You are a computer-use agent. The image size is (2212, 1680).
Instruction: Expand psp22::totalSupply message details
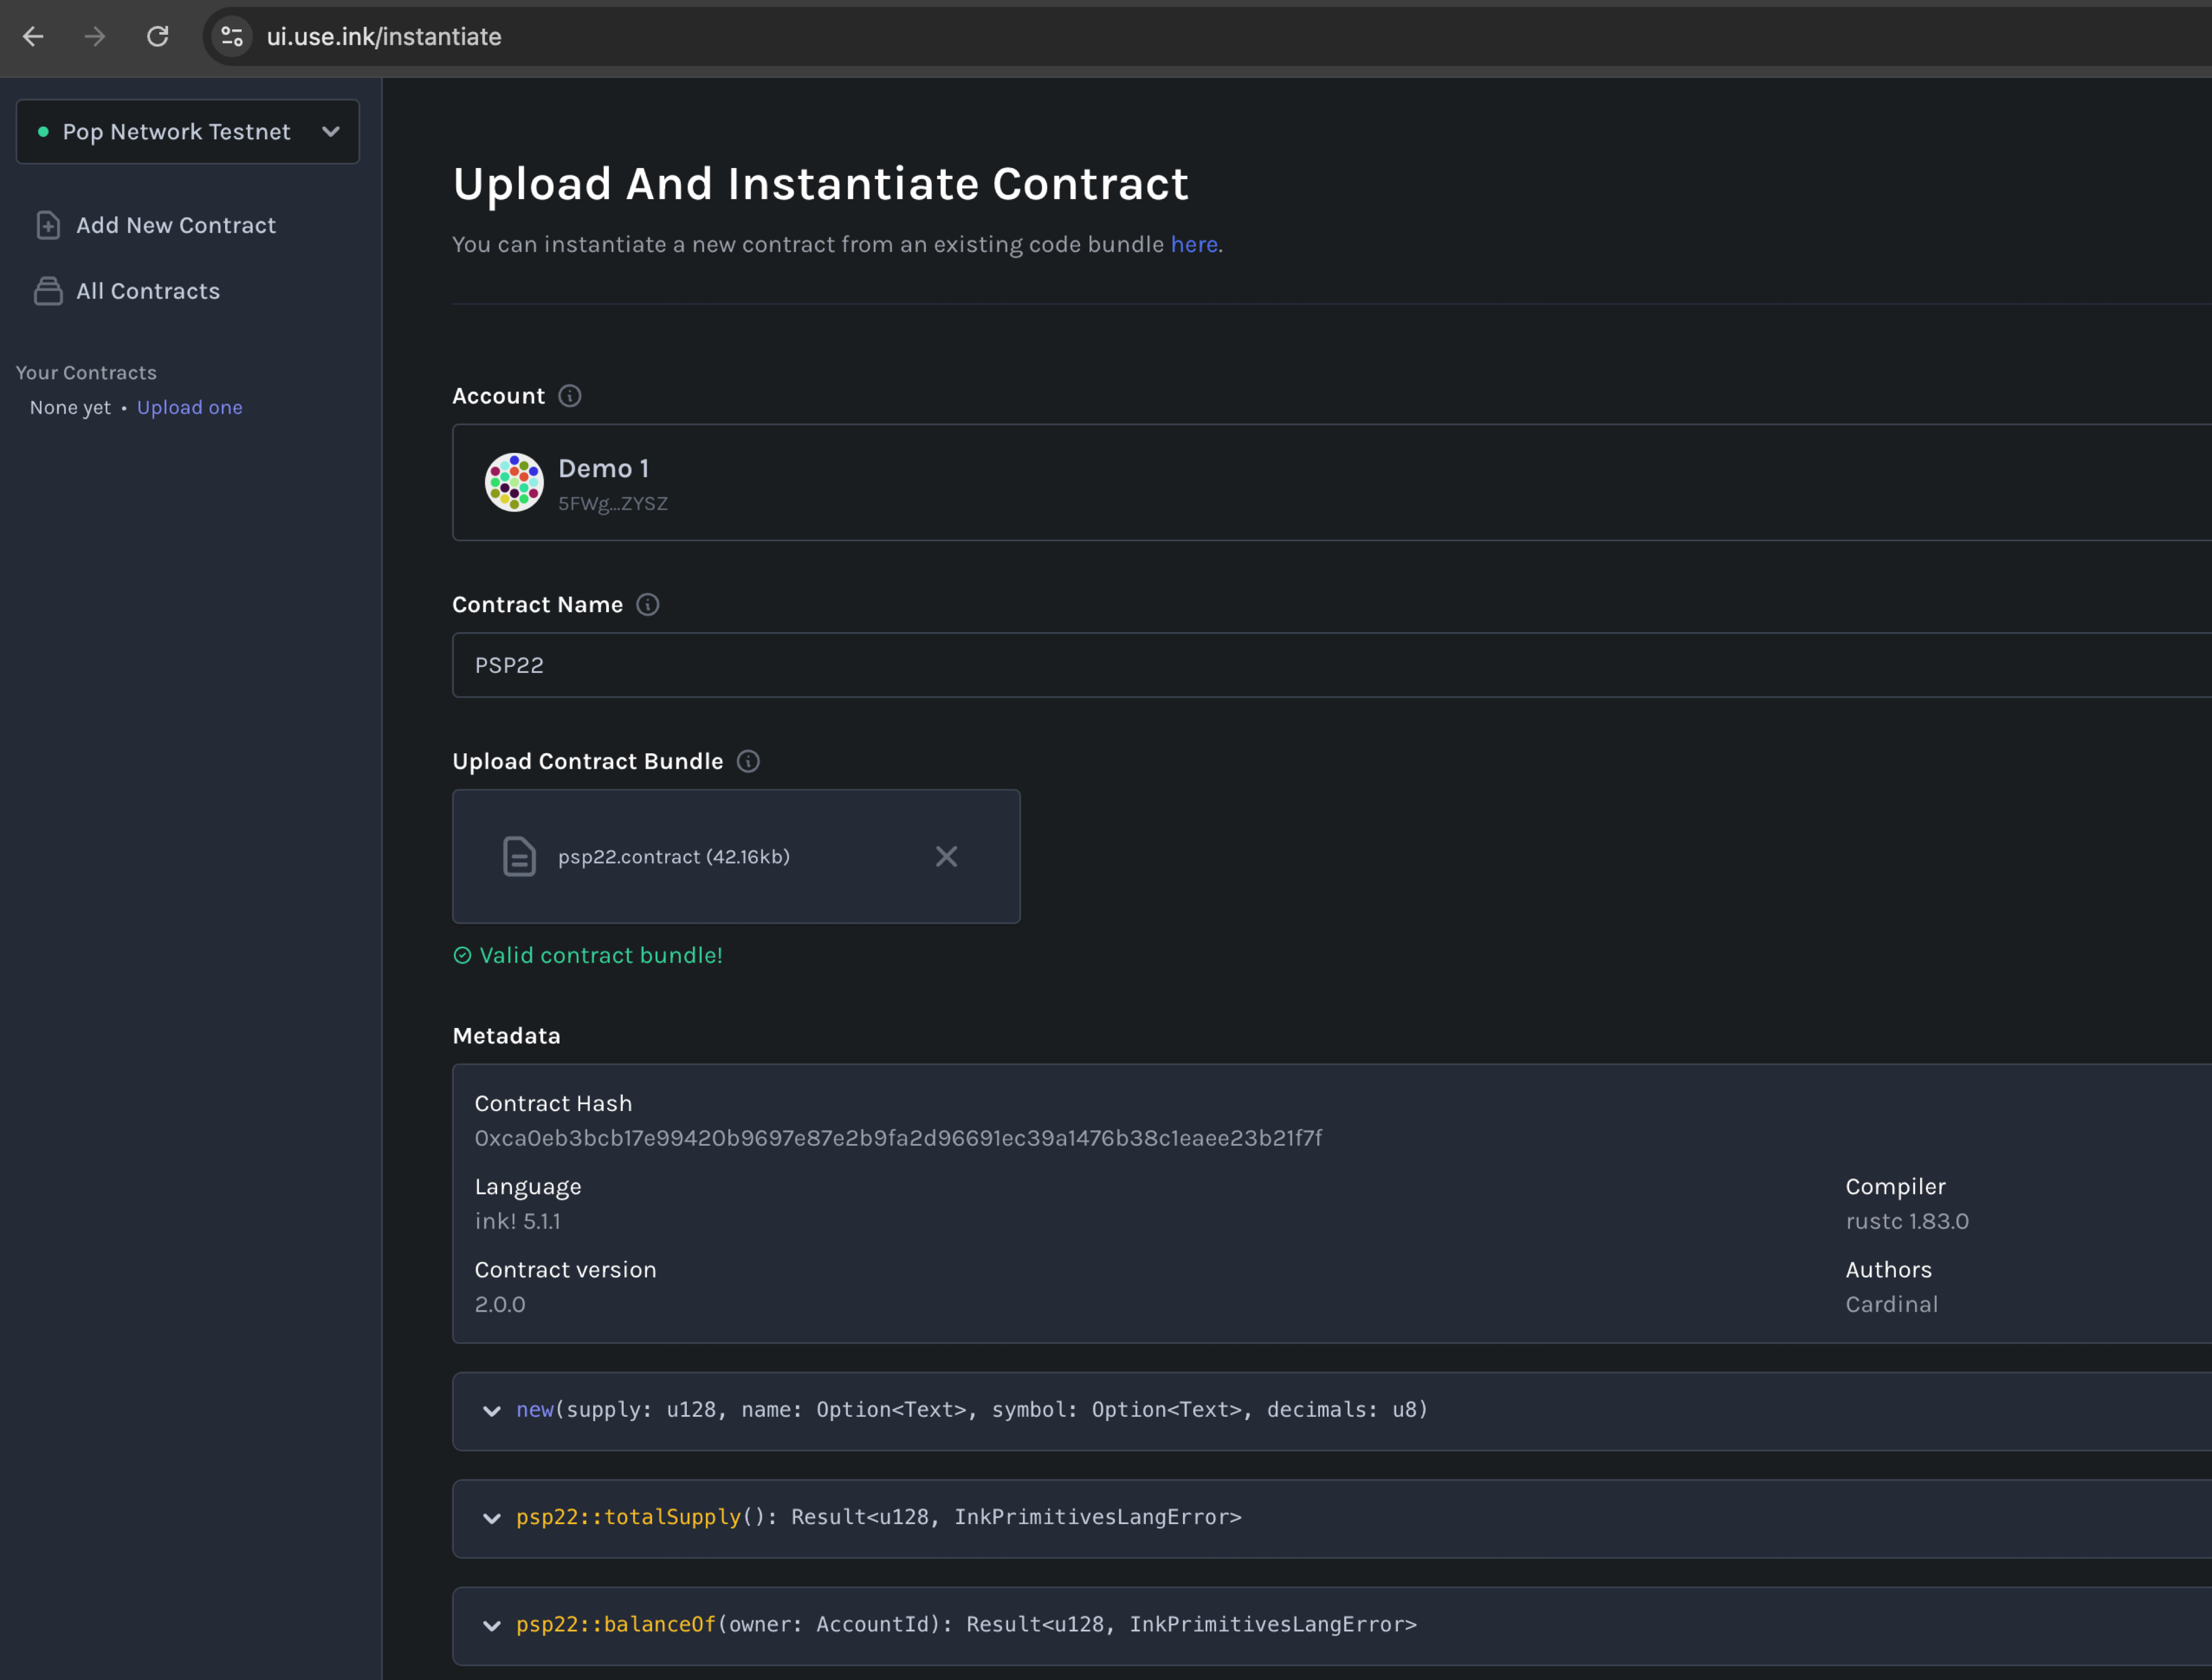click(x=491, y=1518)
